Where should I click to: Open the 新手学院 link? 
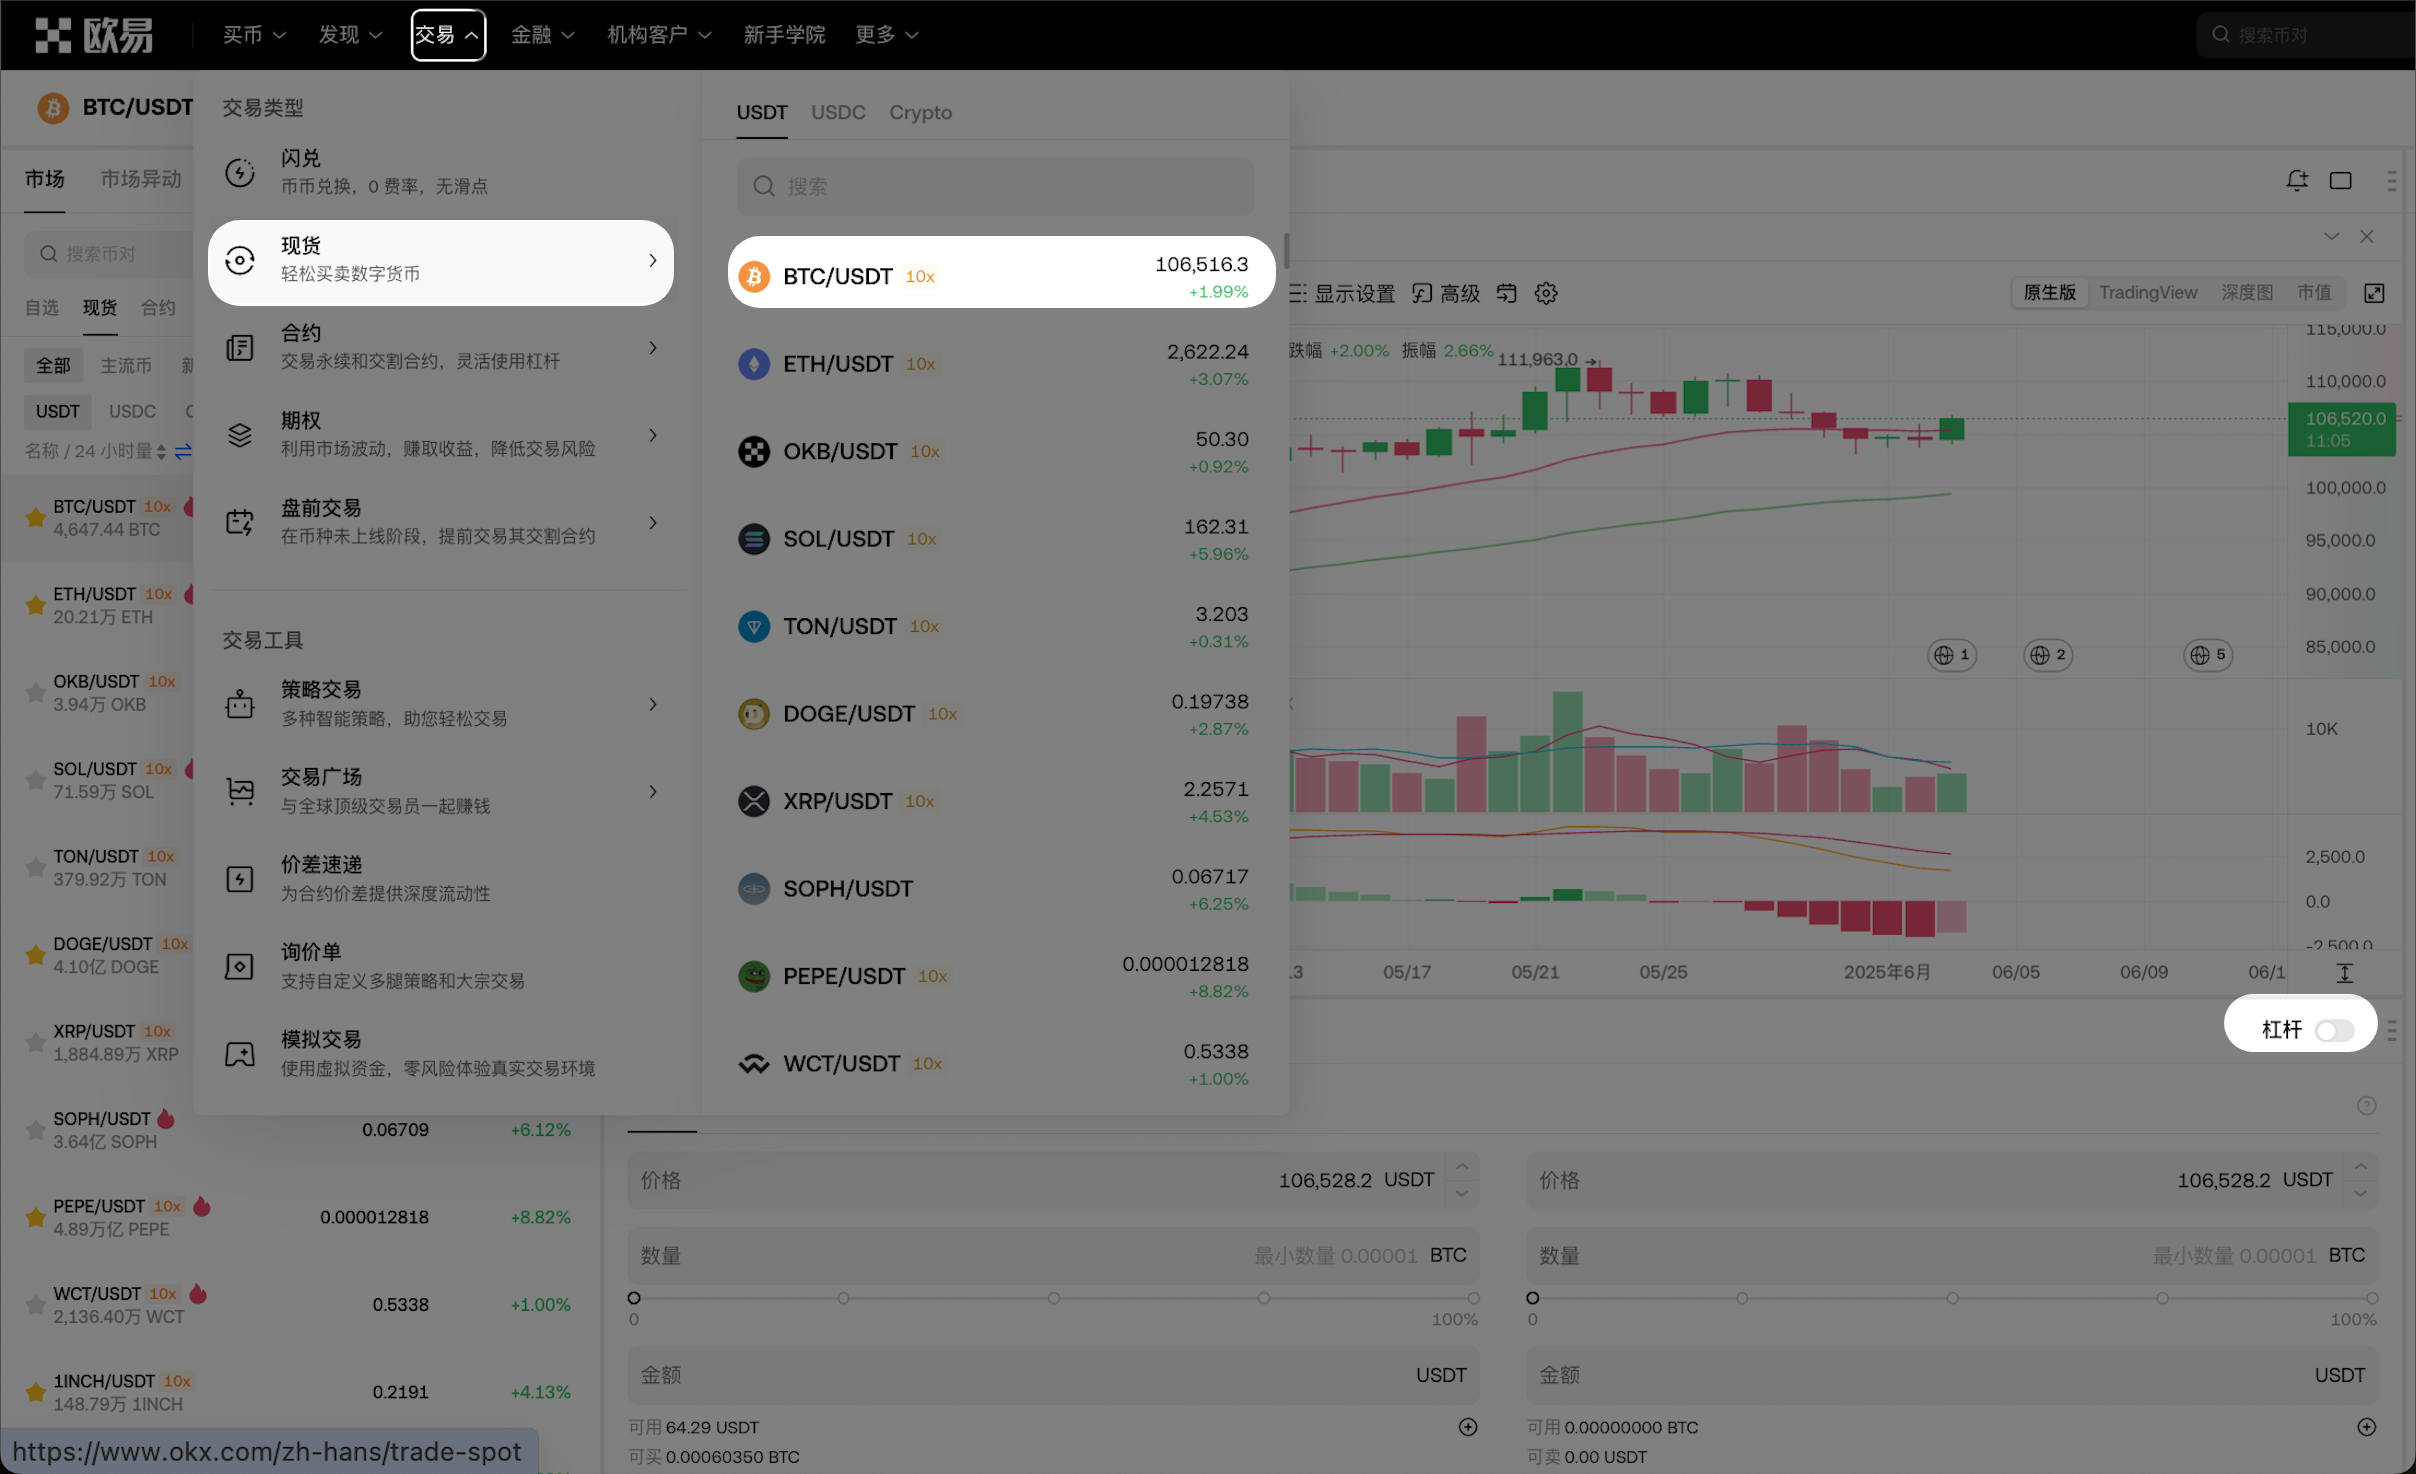click(784, 35)
